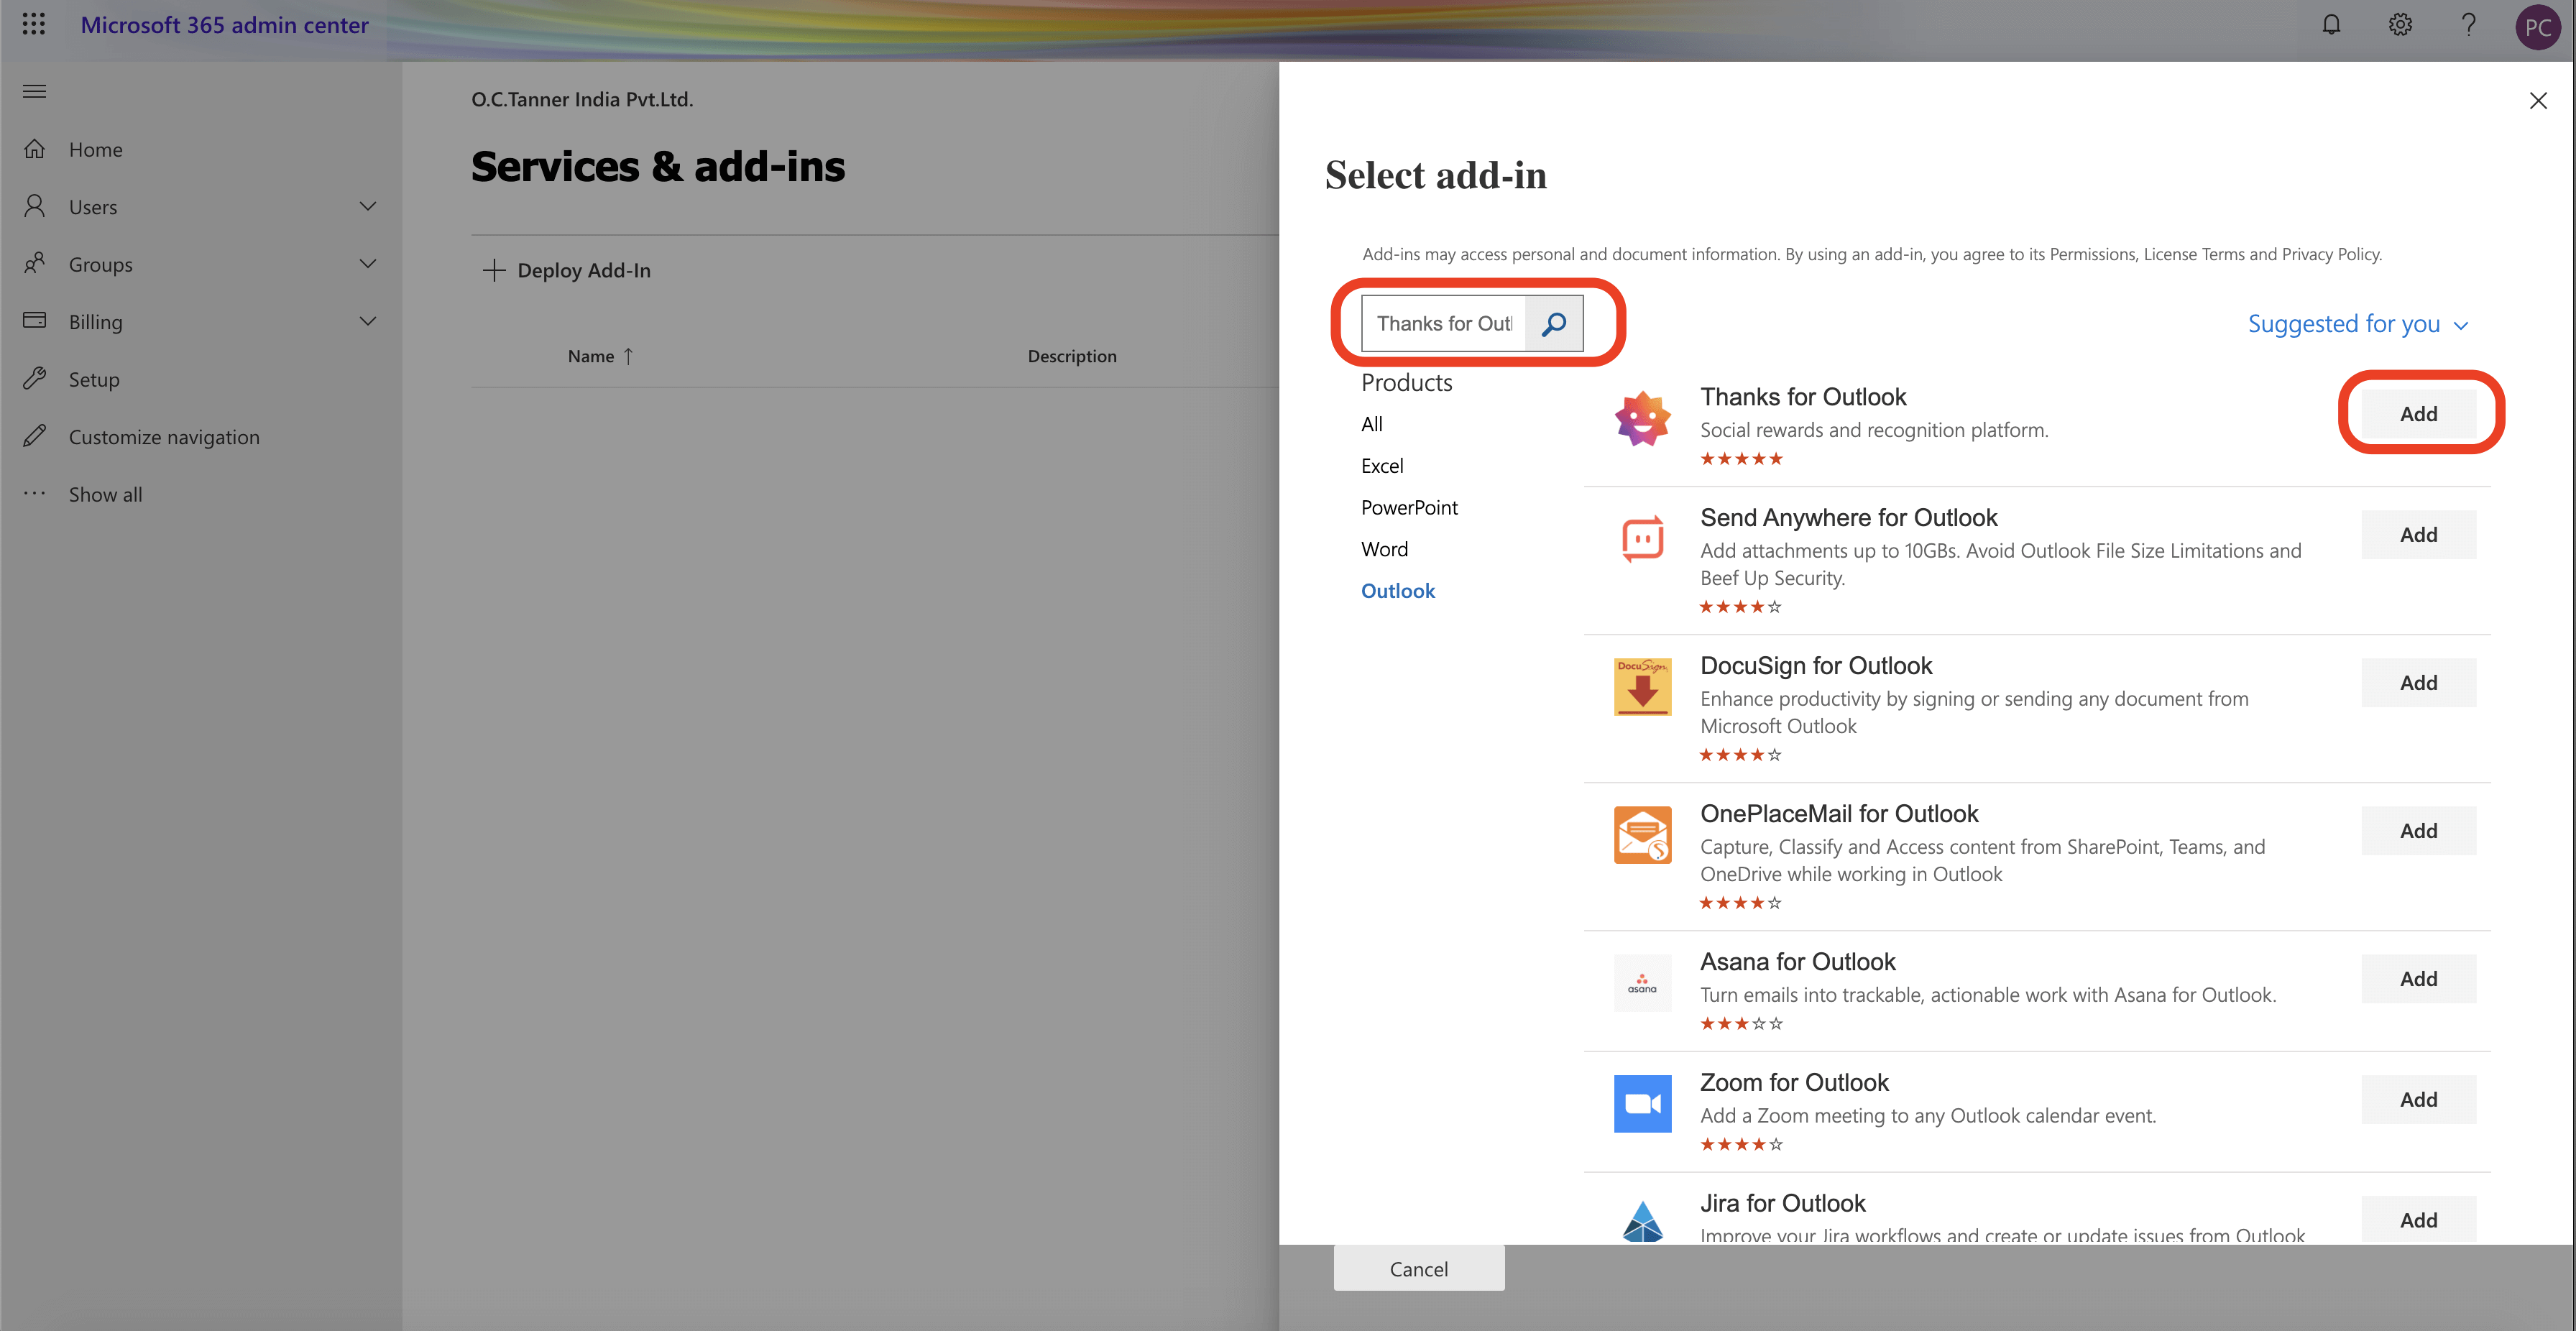Viewport: 2576px width, 1331px height.
Task: Click the help question mark icon
Action: (x=2468, y=25)
